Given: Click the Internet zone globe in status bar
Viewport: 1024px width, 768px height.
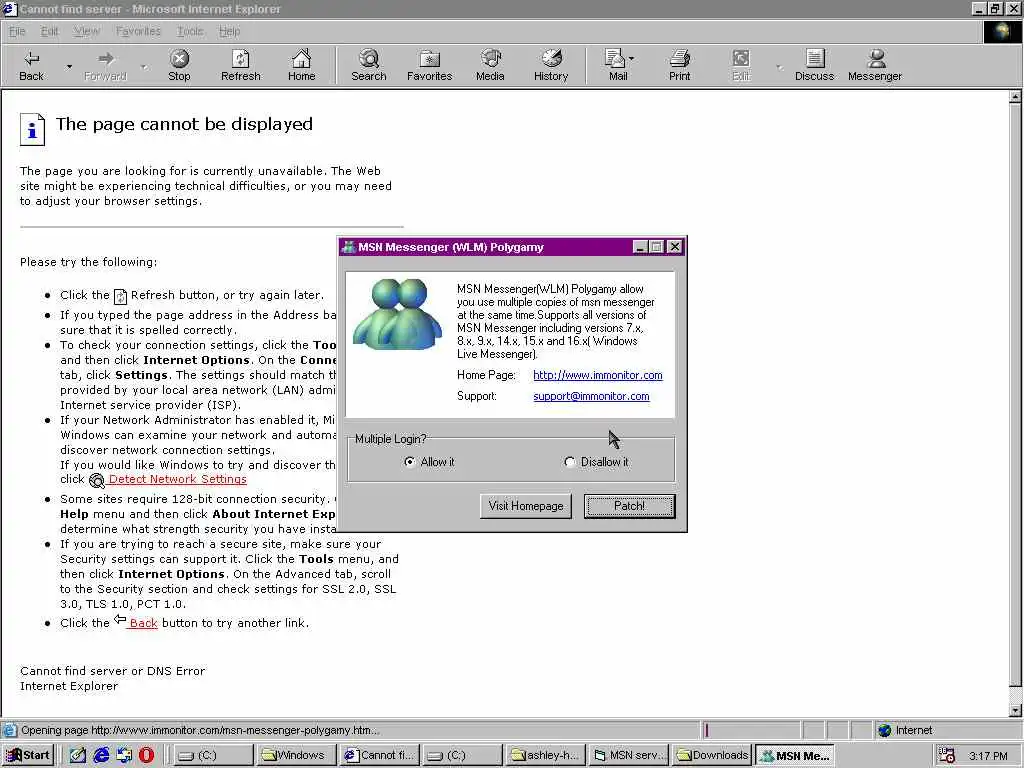Looking at the screenshot, I should 884,730.
